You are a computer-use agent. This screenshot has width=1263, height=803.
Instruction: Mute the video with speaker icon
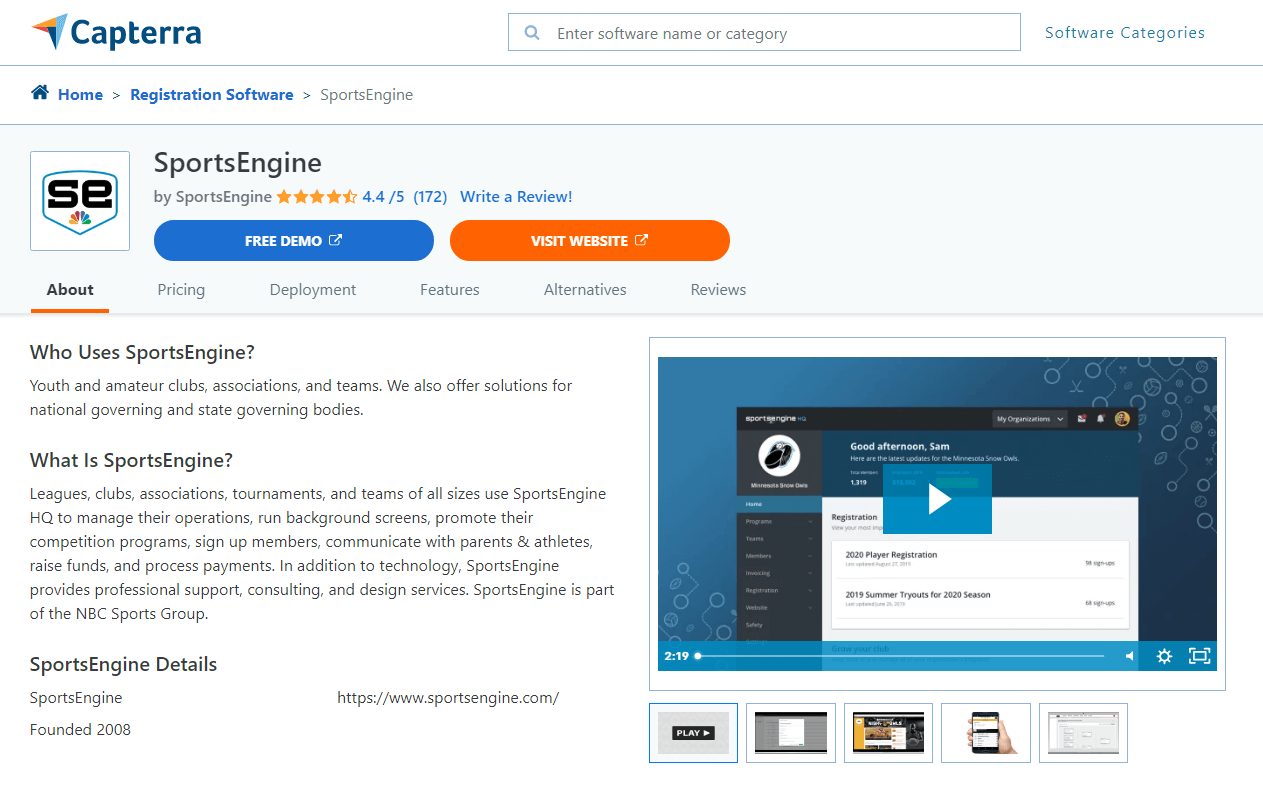[x=1129, y=656]
